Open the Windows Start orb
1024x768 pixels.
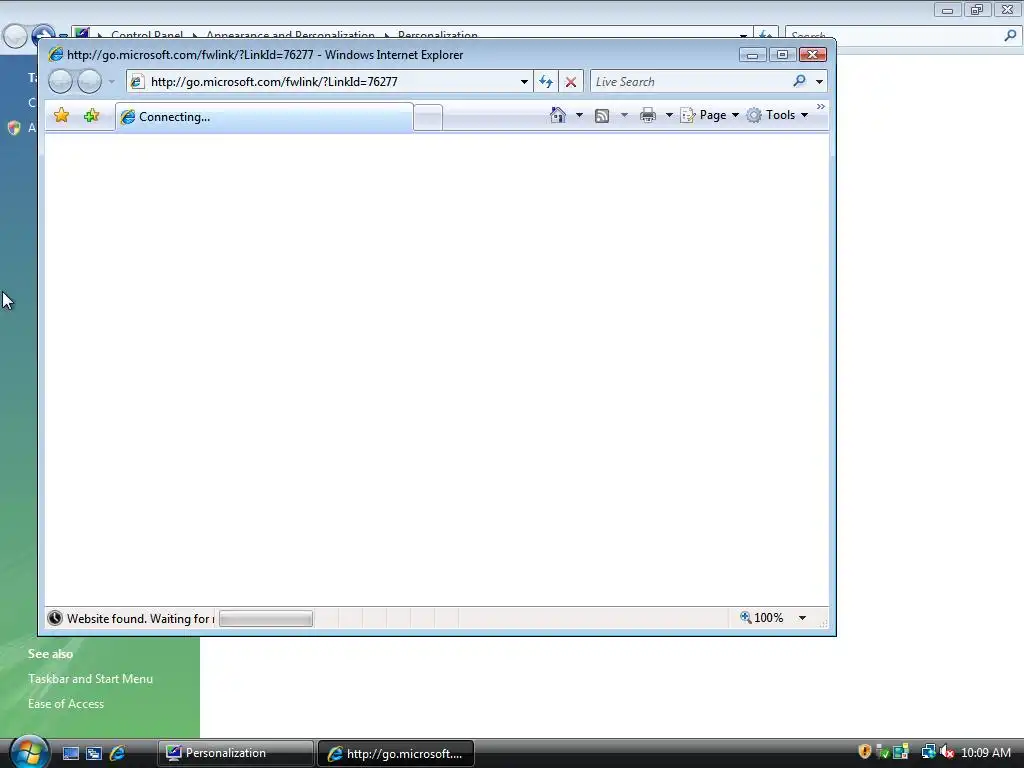29,752
